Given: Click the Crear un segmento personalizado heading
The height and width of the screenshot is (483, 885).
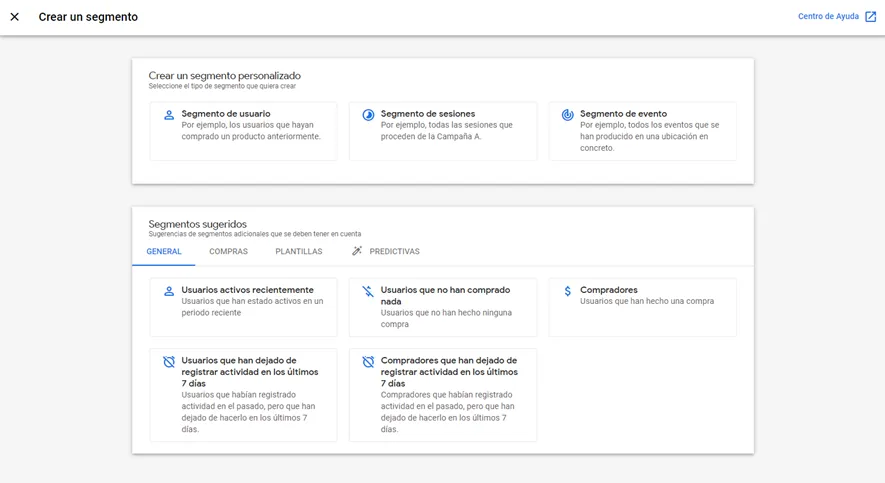Looking at the screenshot, I should tap(225, 76).
